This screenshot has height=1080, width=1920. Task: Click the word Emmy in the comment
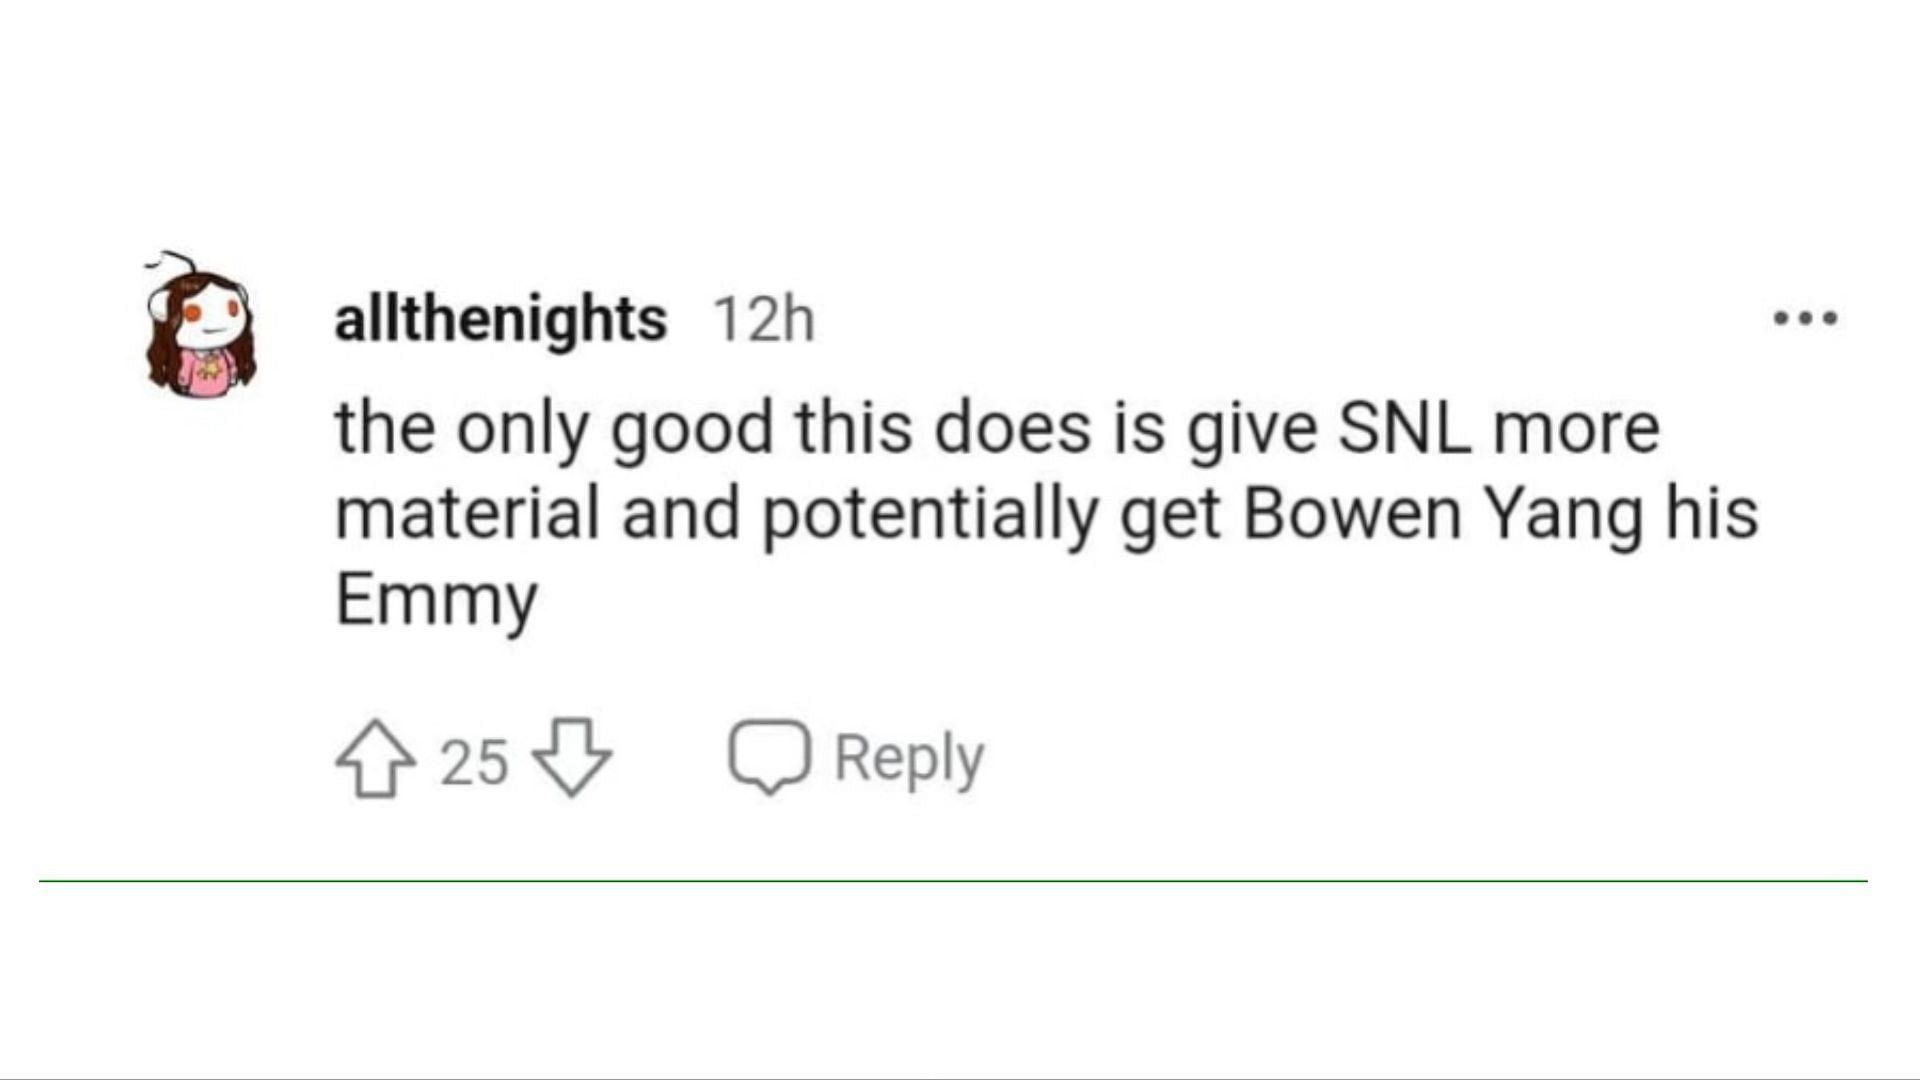point(436,601)
